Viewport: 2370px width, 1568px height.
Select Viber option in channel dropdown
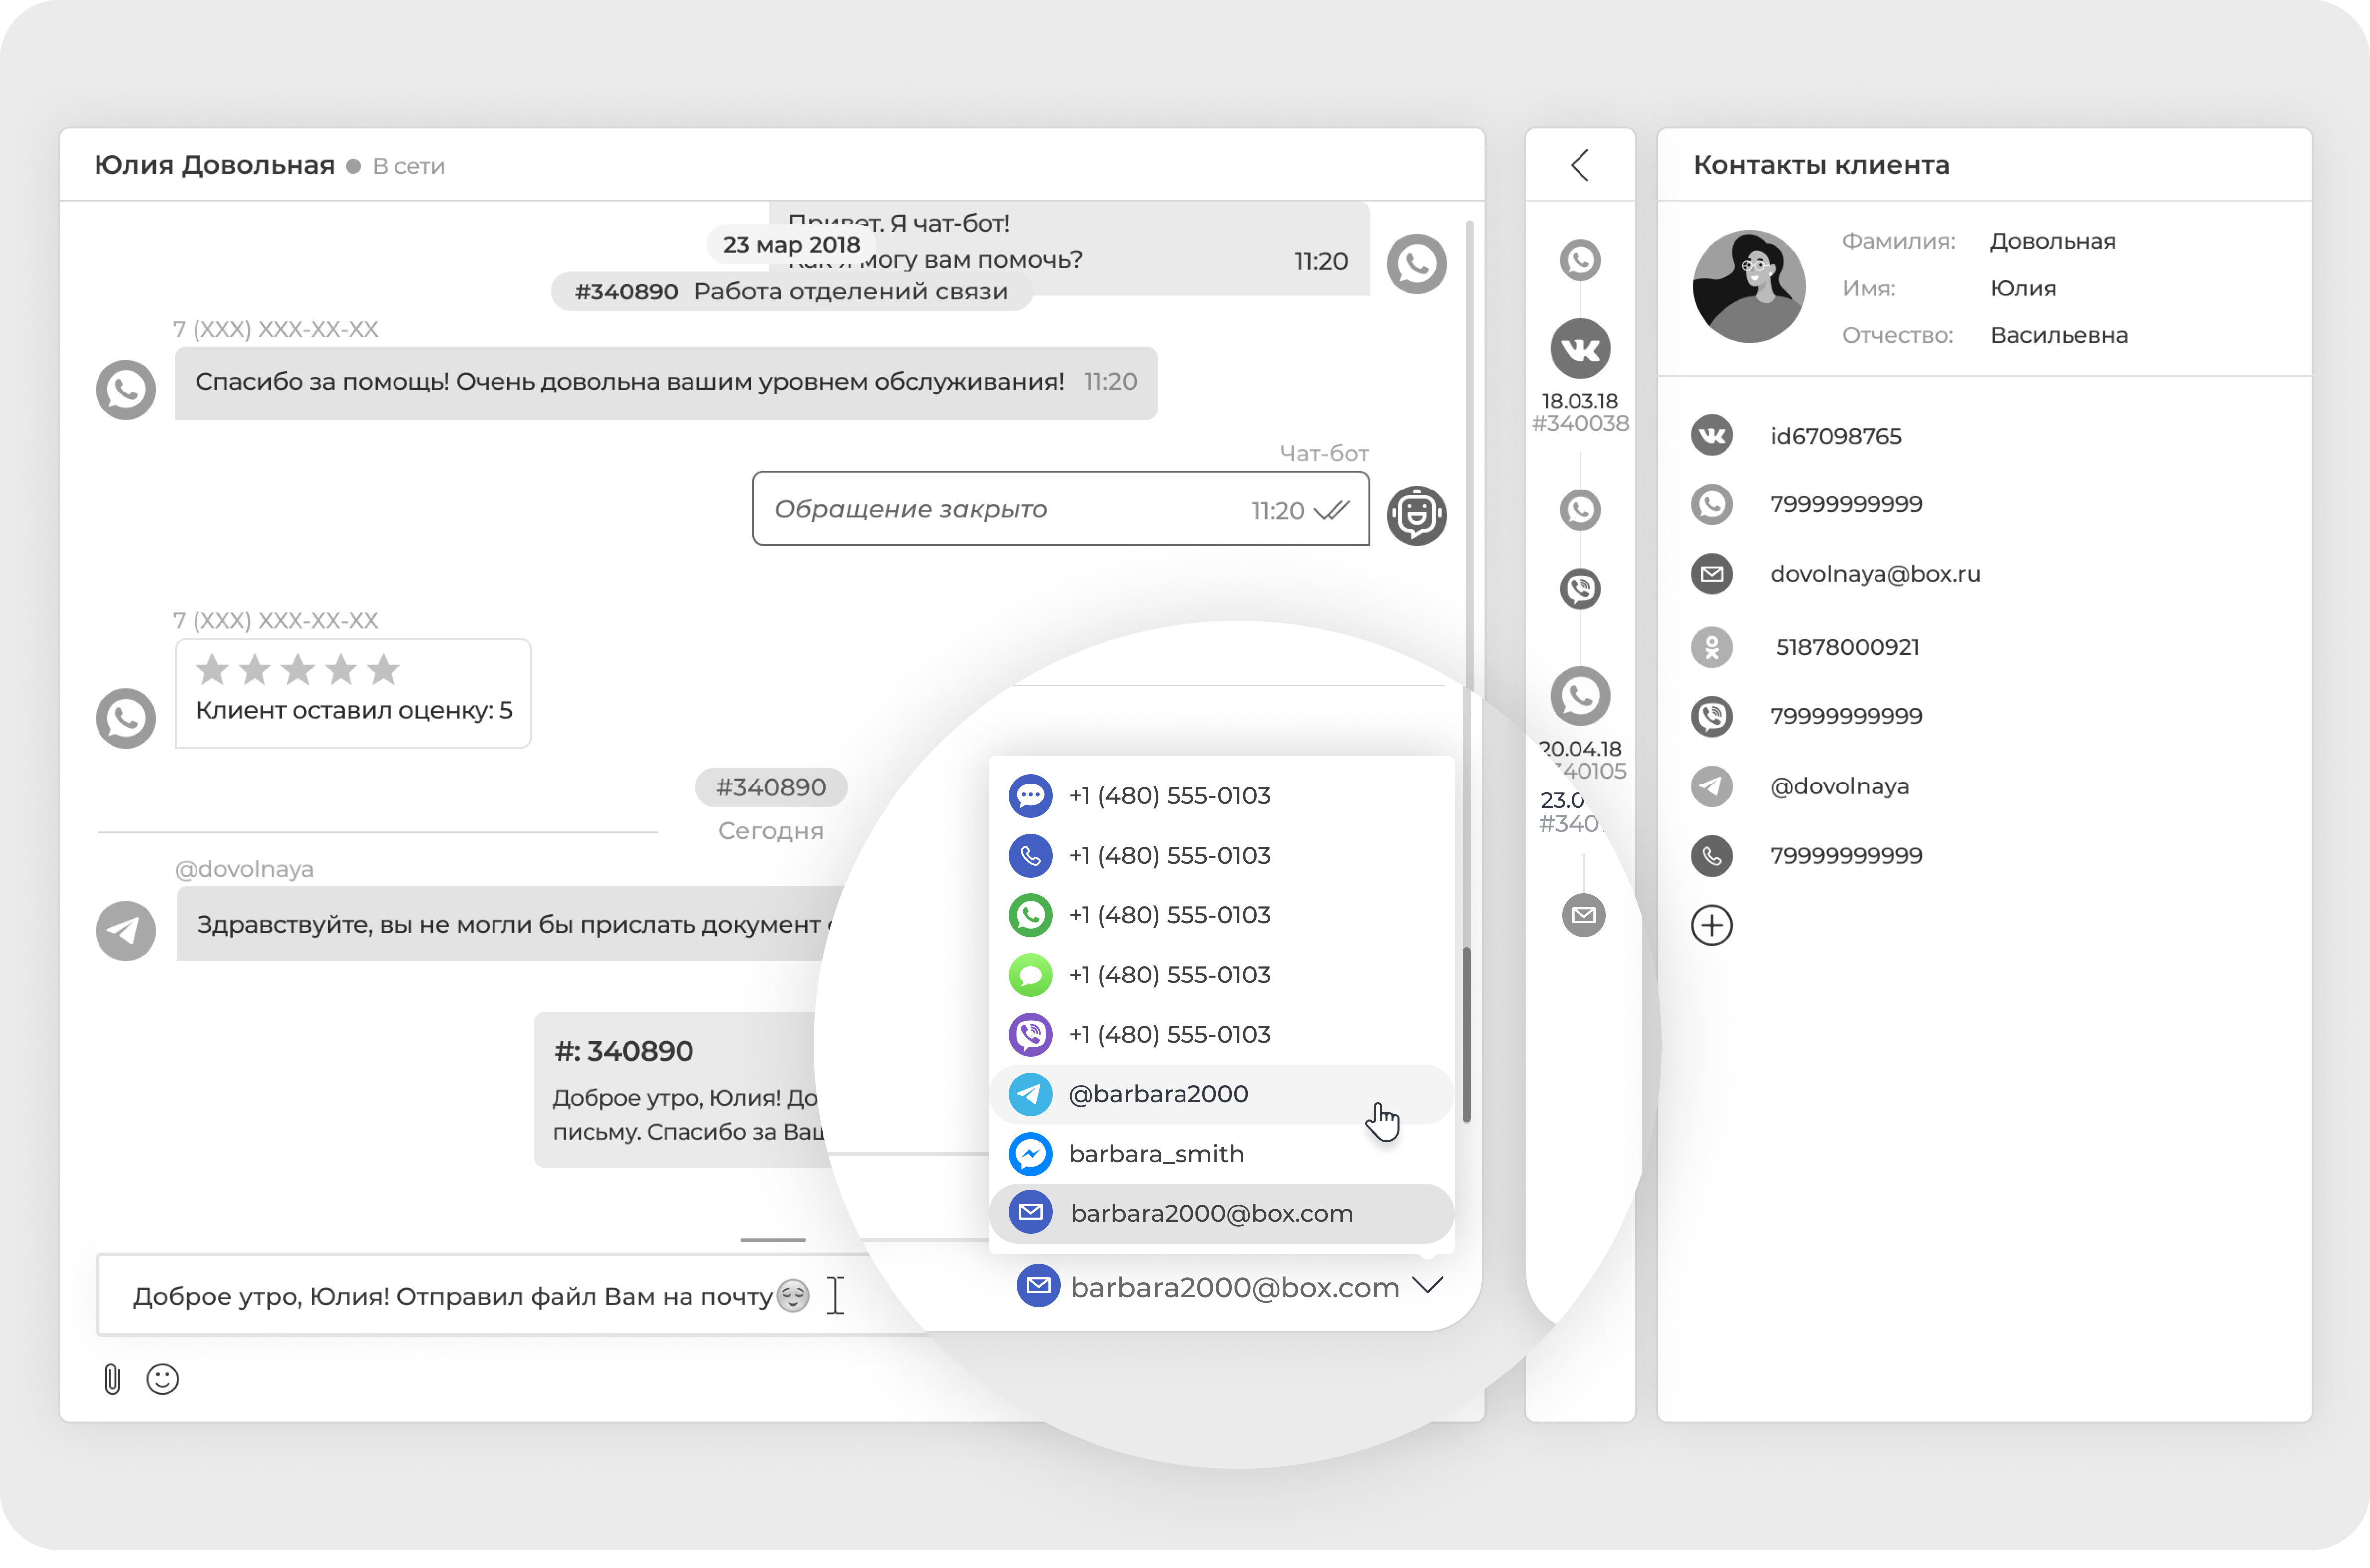[1221, 1035]
